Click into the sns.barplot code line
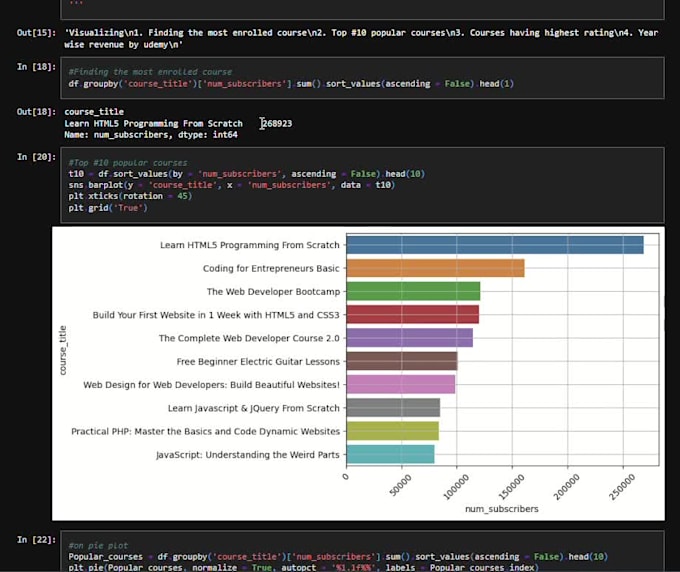This screenshot has height=572, width=680. click(x=230, y=185)
